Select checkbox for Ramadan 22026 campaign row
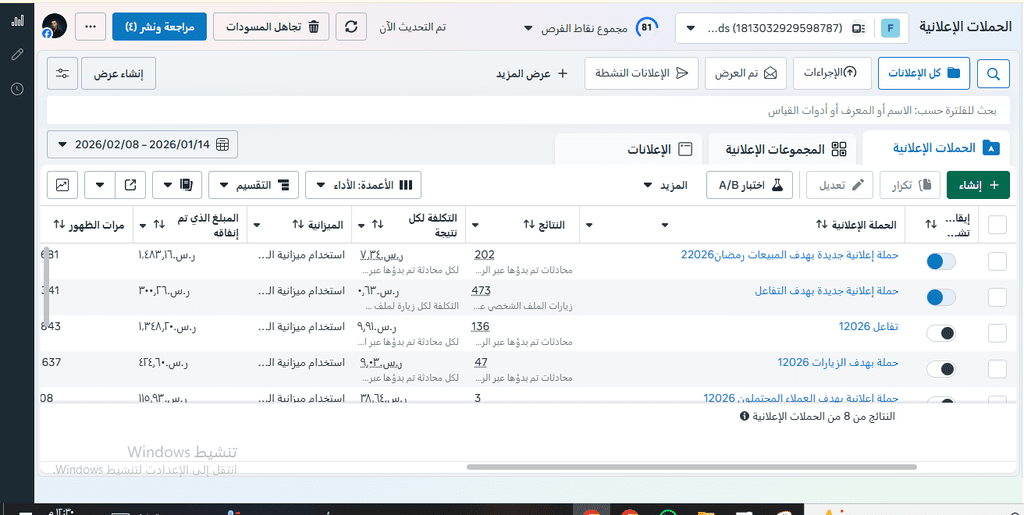Screen dimensions: 1024x515 [997, 262]
